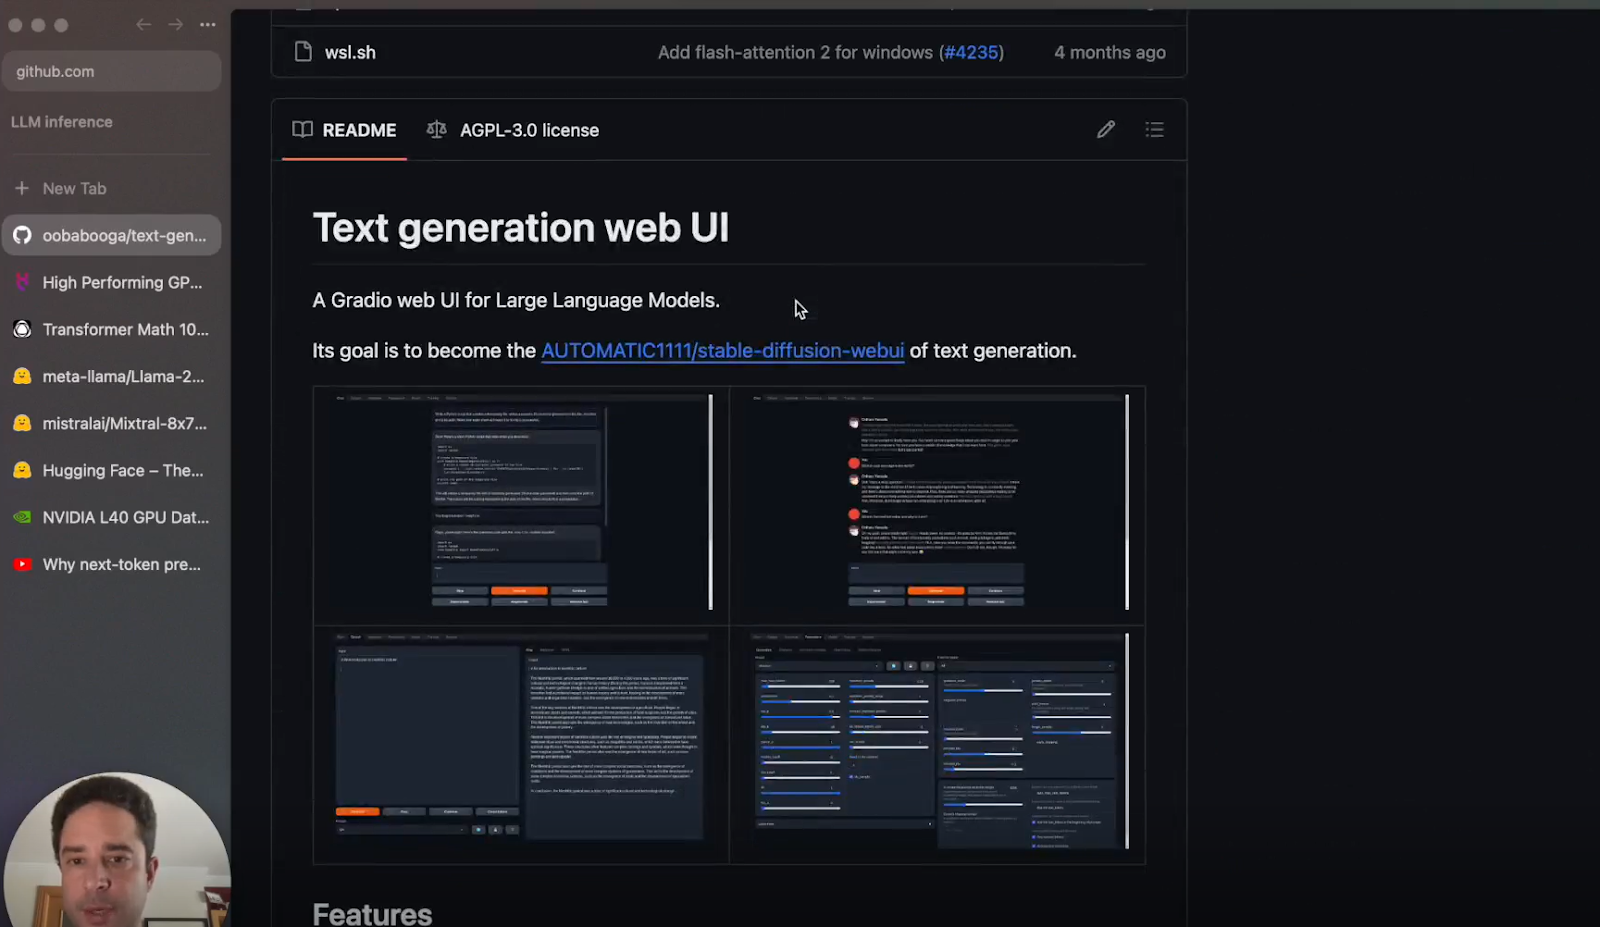Select the README tab

pos(344,130)
